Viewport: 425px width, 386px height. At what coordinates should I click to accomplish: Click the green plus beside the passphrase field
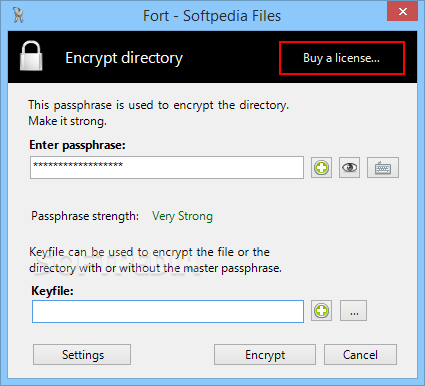(x=321, y=167)
